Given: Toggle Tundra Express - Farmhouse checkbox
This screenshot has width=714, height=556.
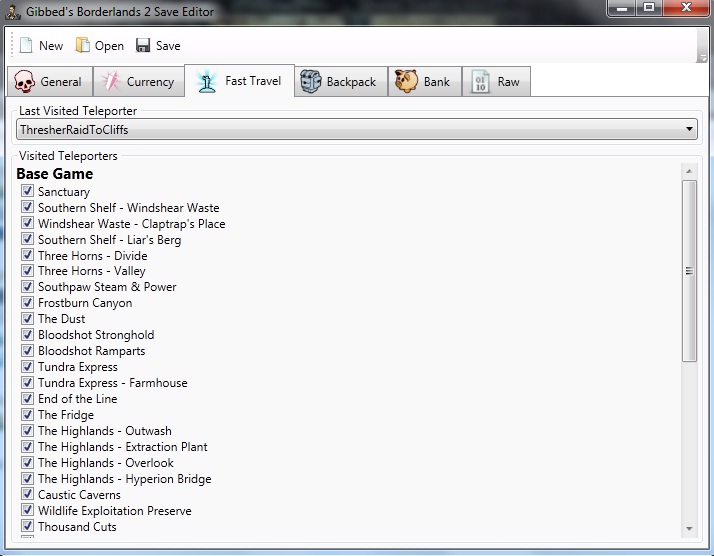Looking at the screenshot, I should pos(27,382).
